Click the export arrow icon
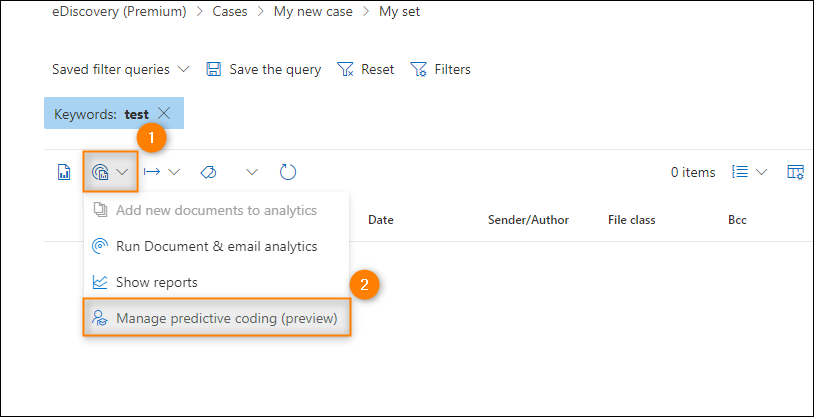 (152, 172)
